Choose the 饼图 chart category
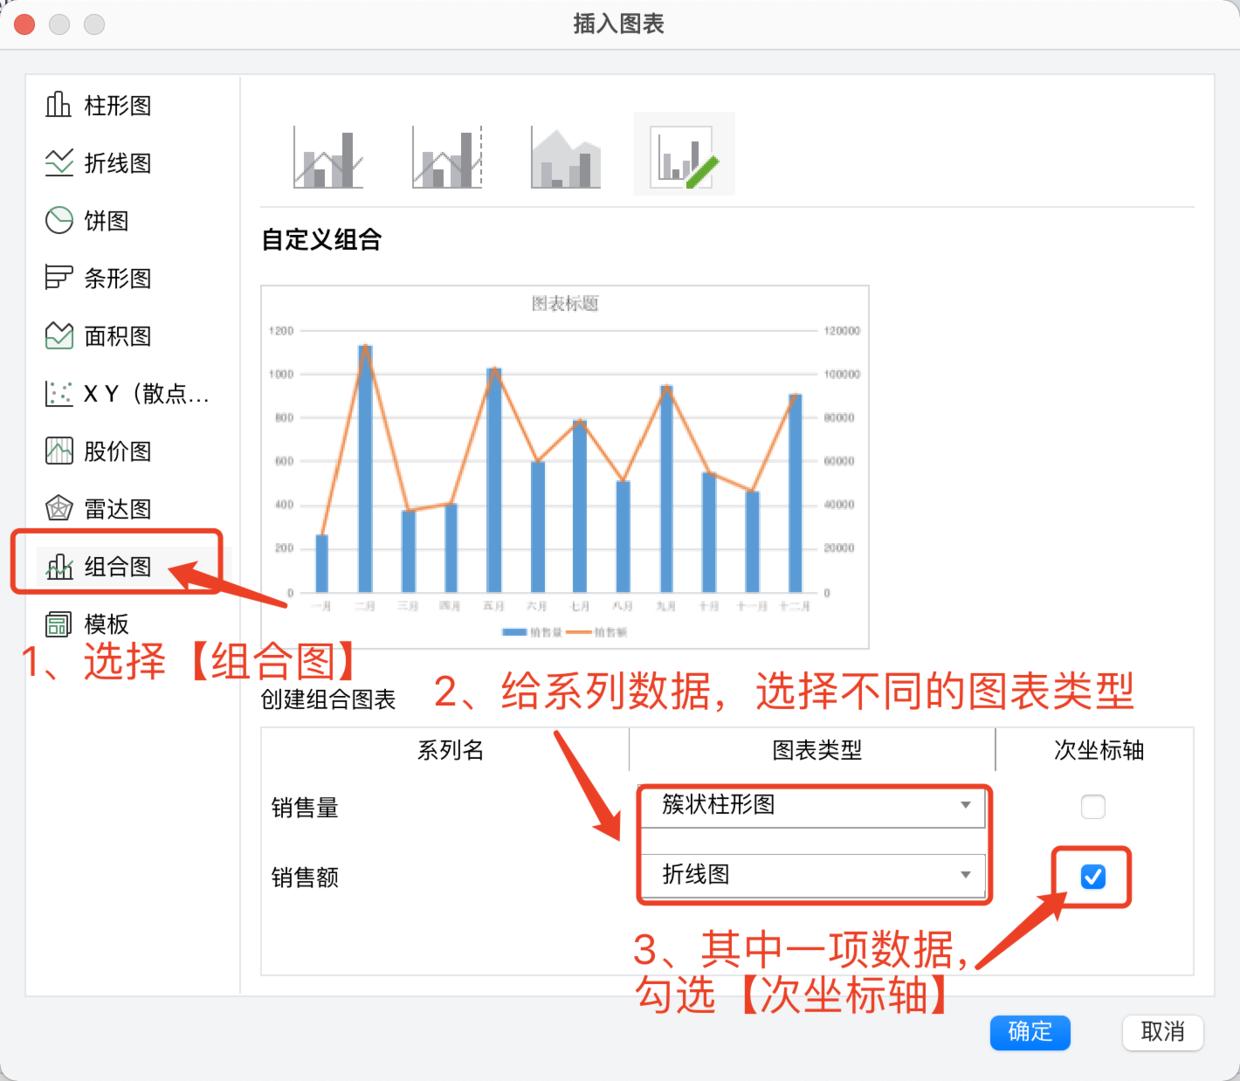The image size is (1240, 1081). pyautogui.click(x=105, y=221)
